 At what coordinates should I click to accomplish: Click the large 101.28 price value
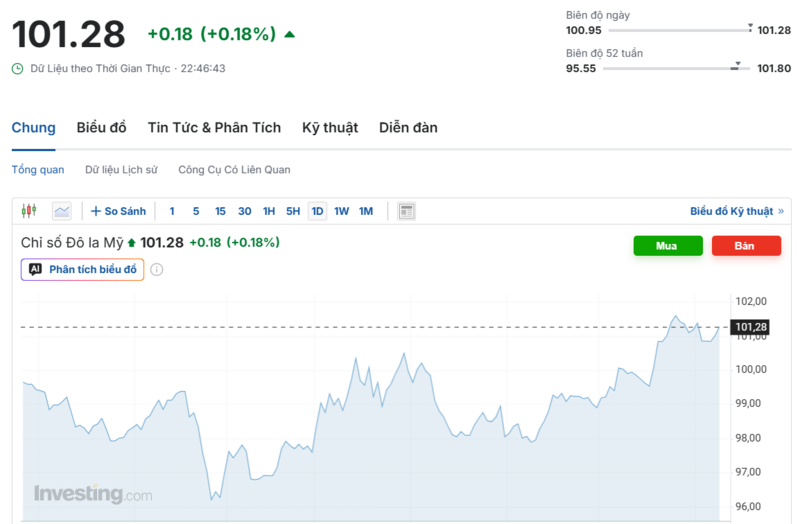[x=68, y=34]
